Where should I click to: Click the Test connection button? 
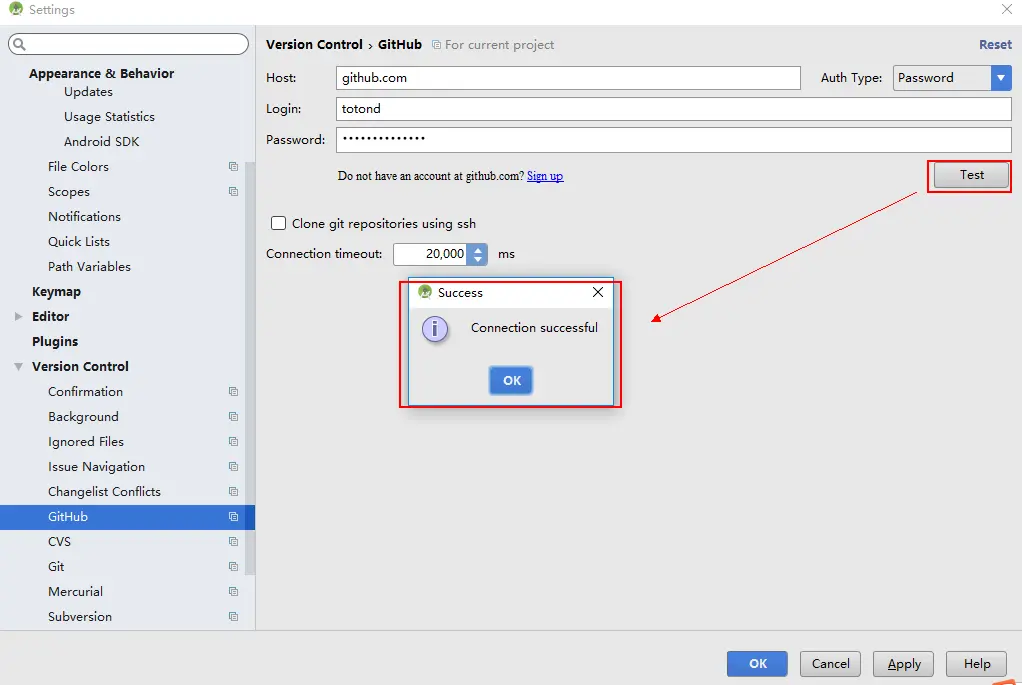(x=971, y=175)
